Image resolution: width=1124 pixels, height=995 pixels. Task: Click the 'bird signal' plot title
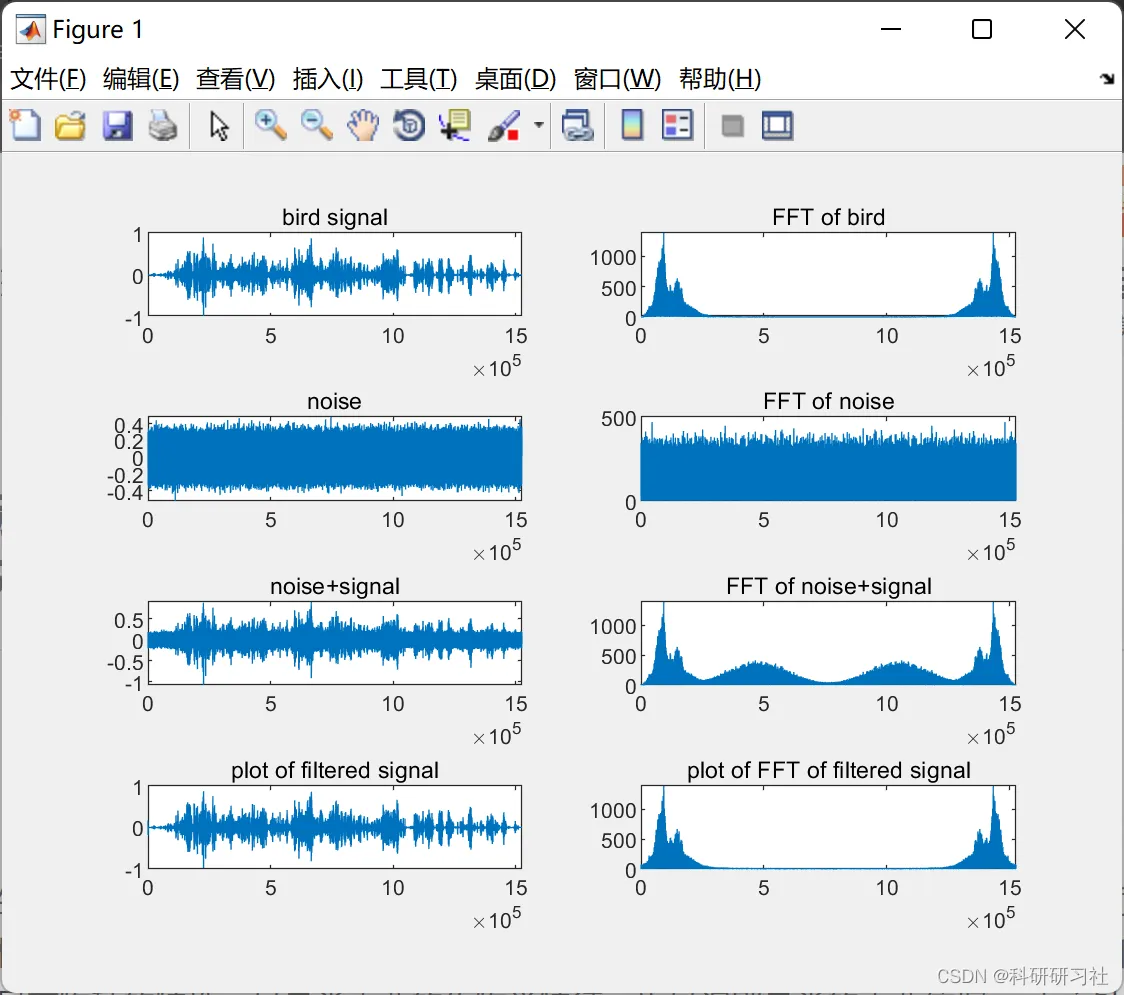pos(335,217)
